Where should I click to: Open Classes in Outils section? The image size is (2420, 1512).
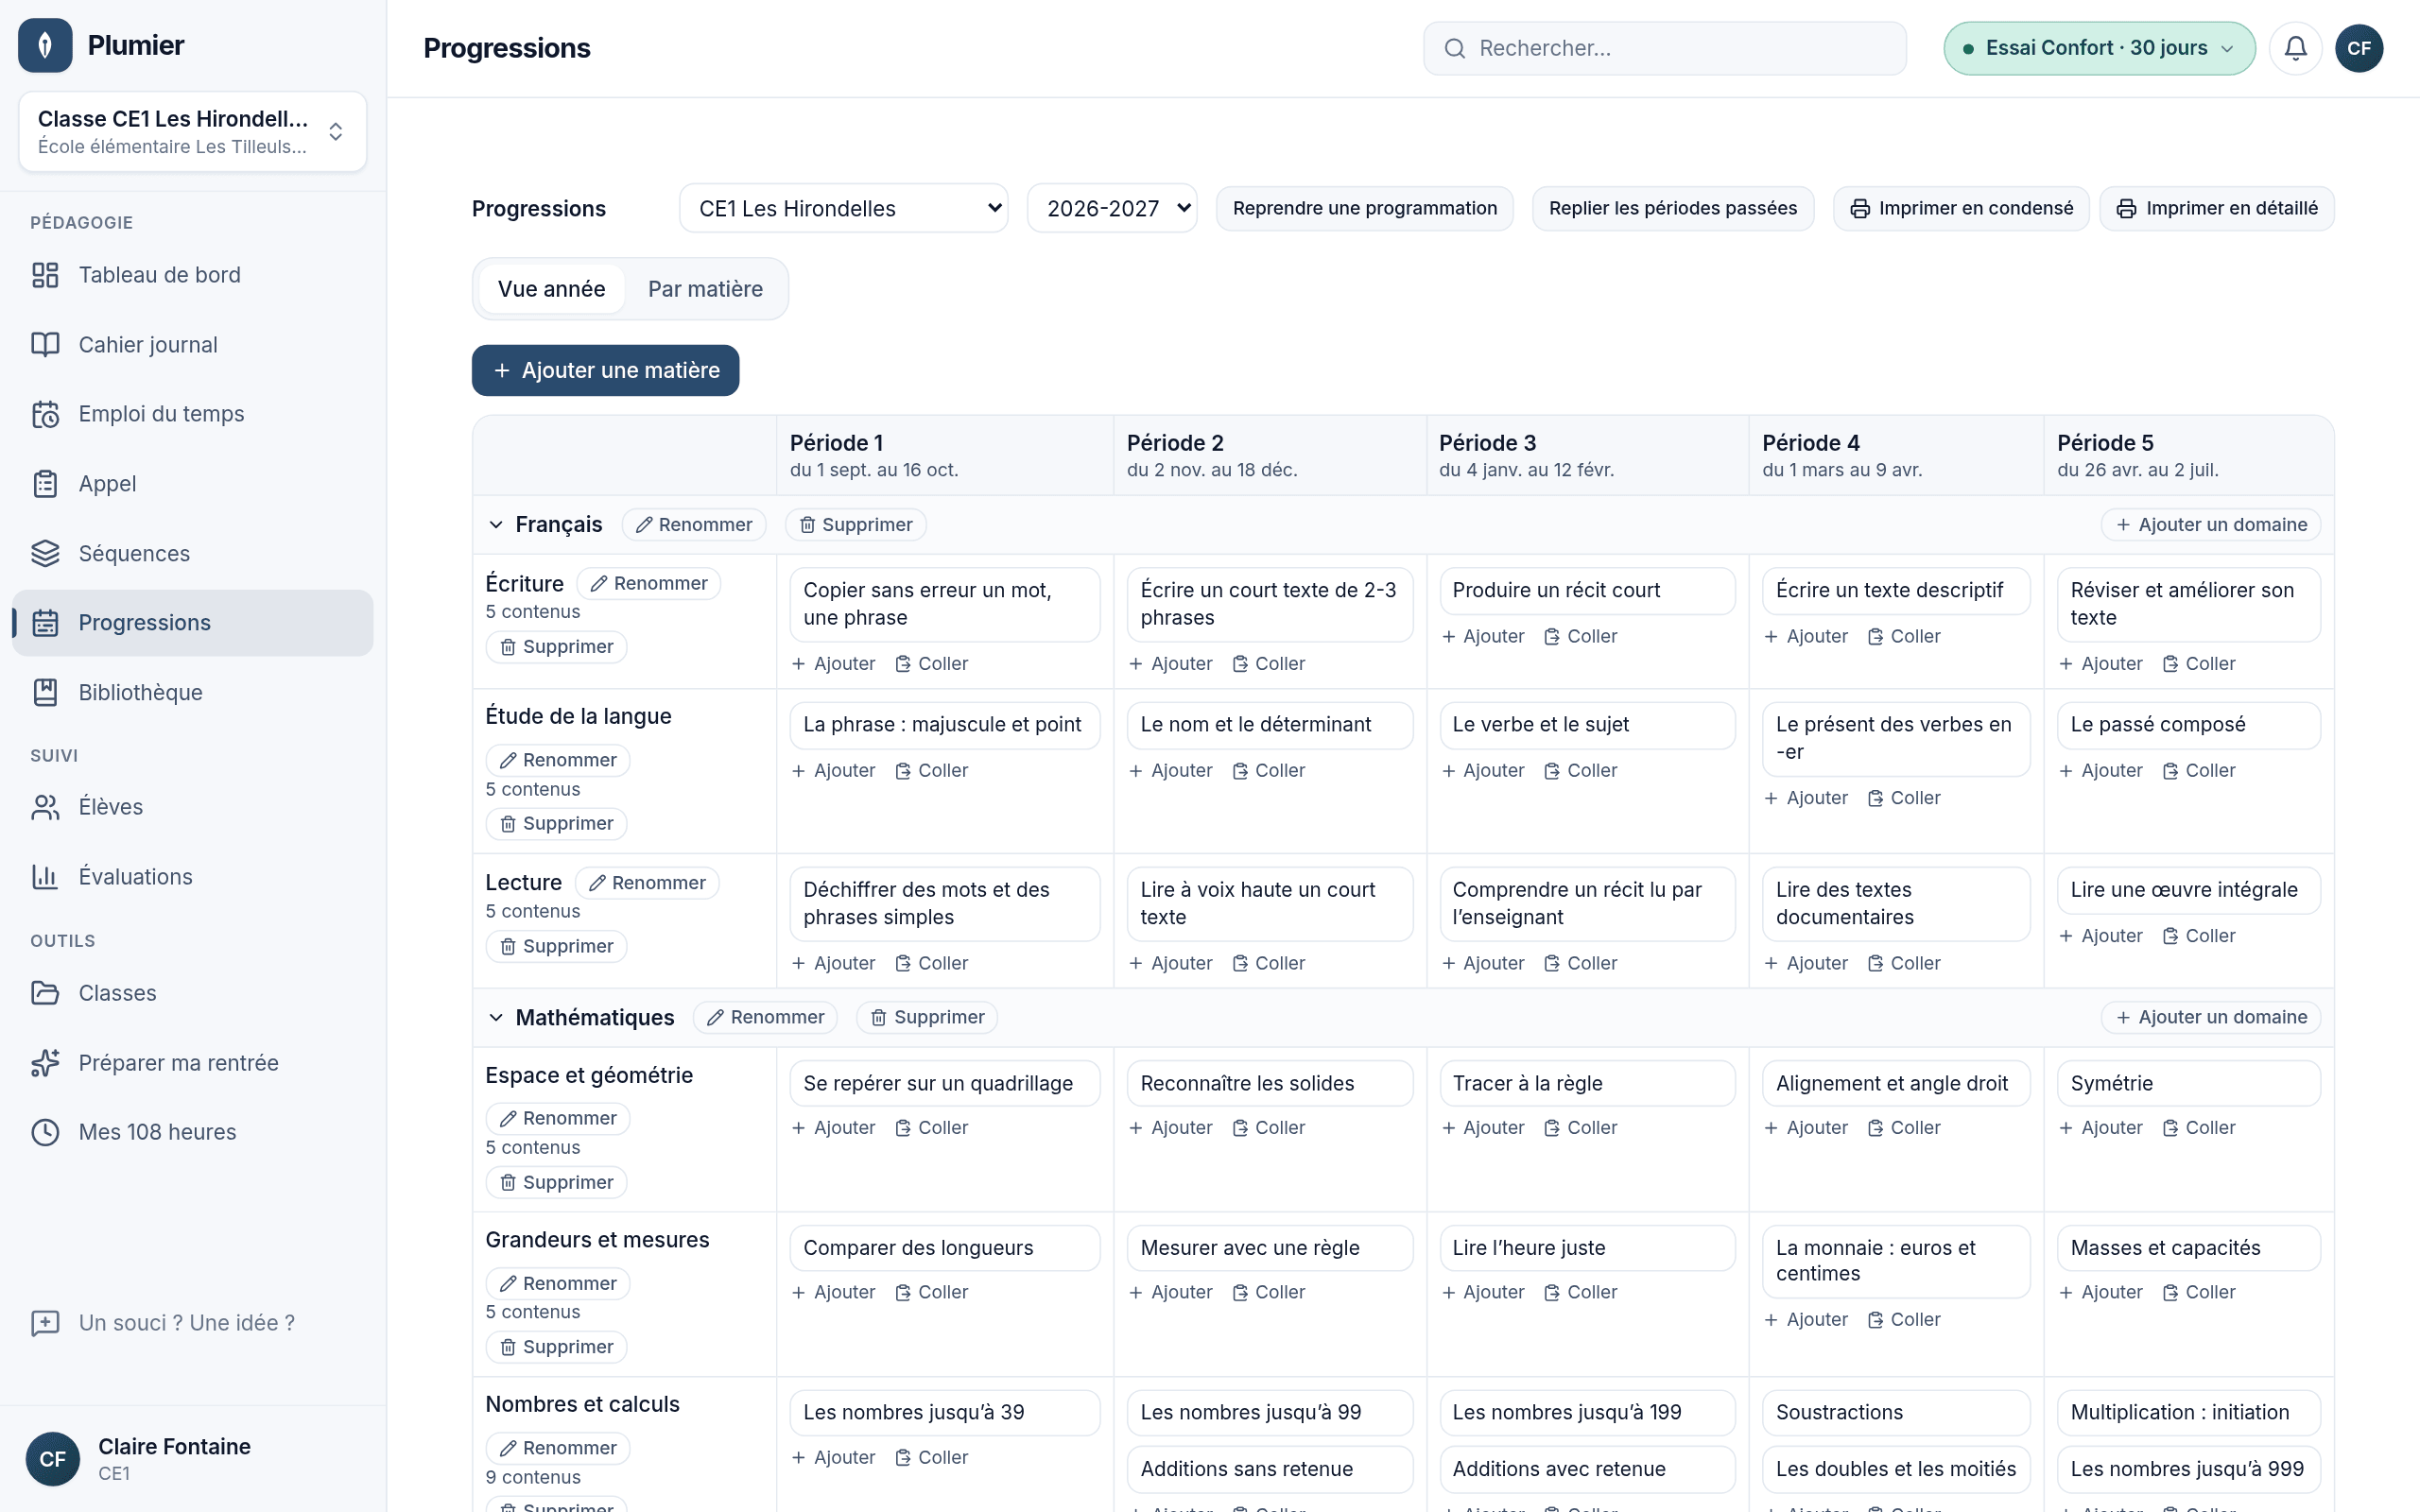click(192, 993)
